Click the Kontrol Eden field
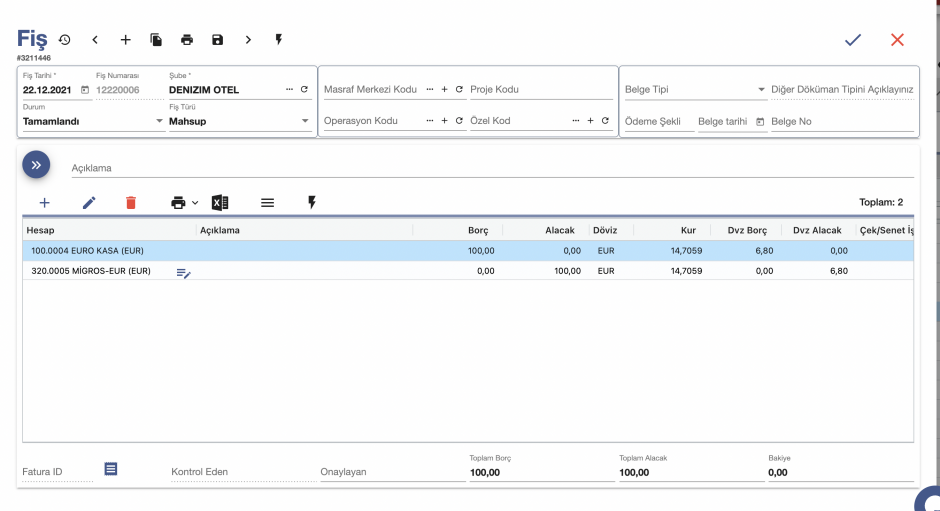The height and width of the screenshot is (511, 940). (x=243, y=471)
